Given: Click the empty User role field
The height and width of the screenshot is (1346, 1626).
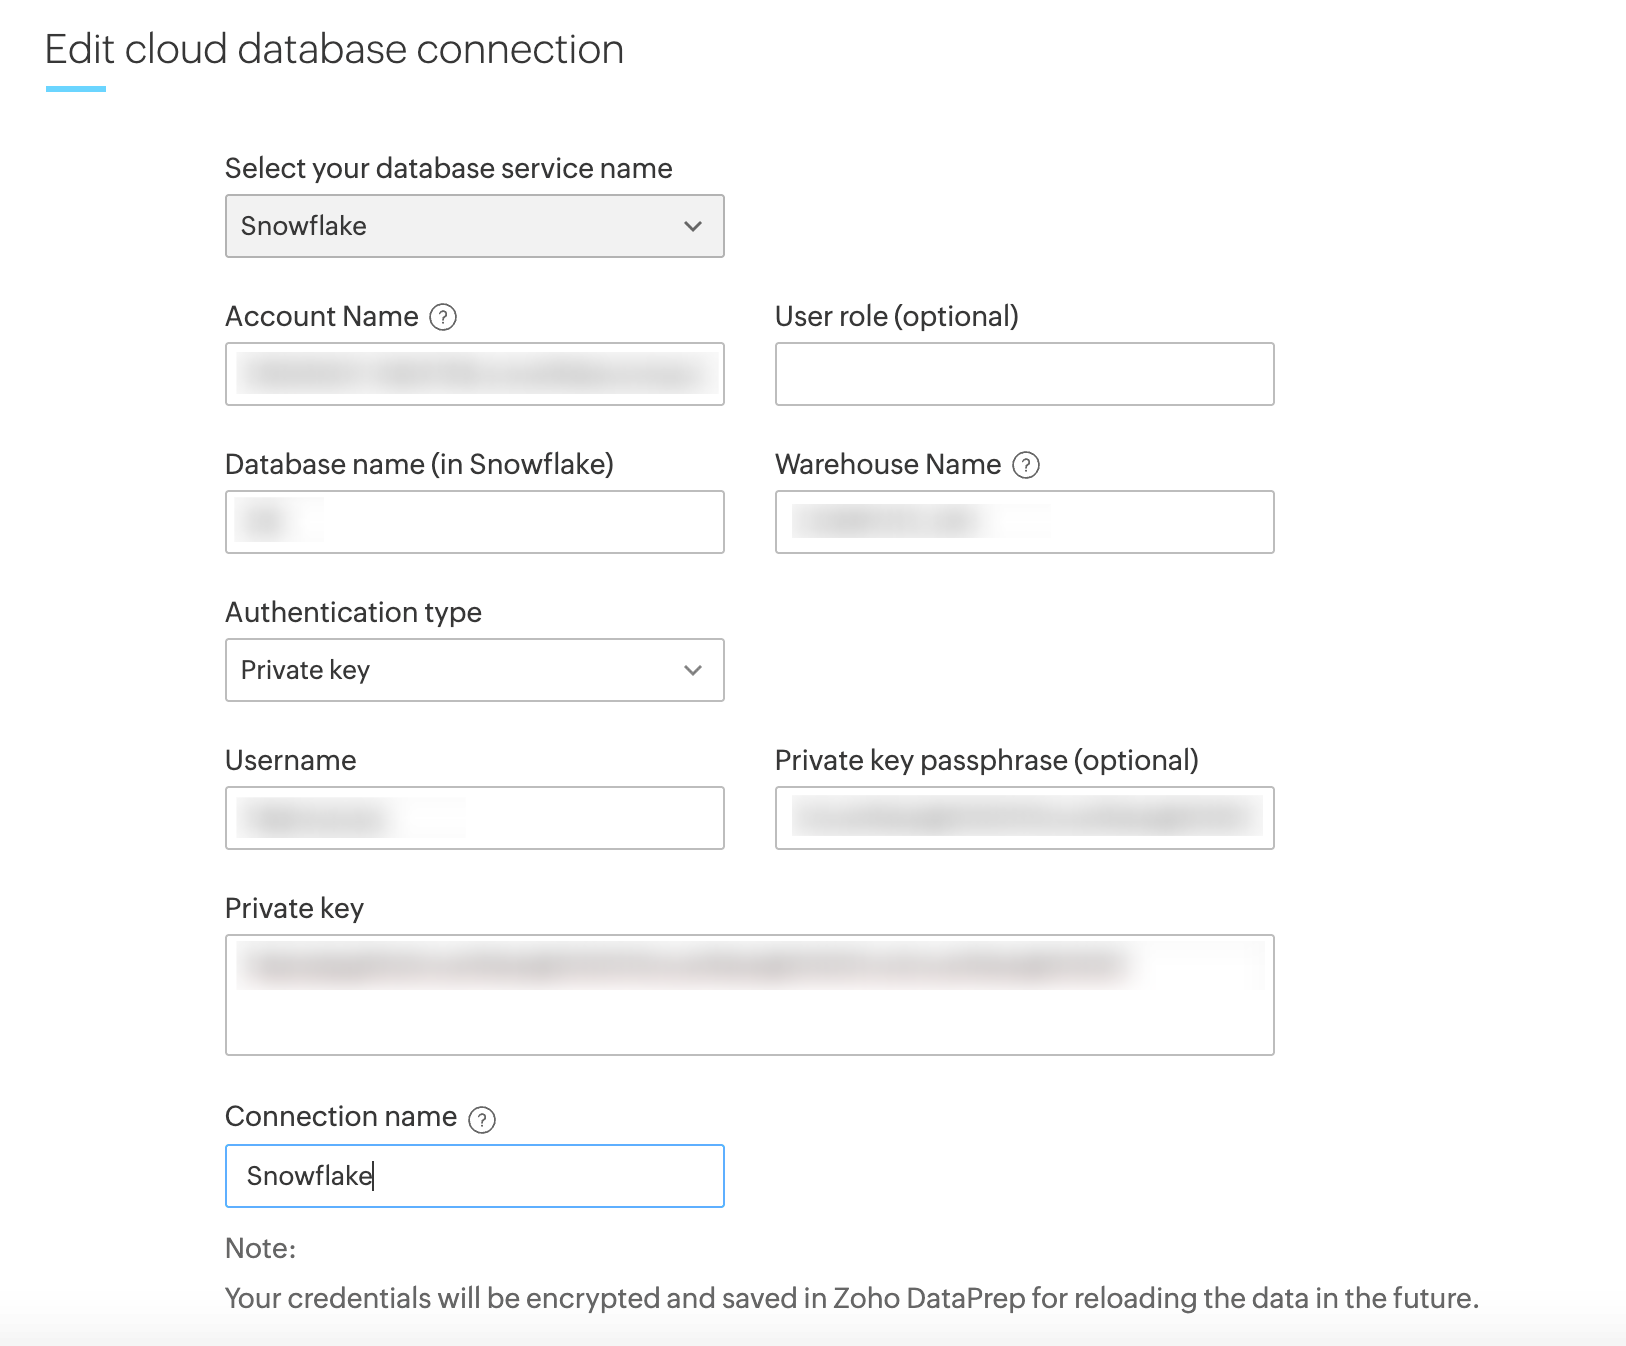Looking at the screenshot, I should click(x=1024, y=374).
